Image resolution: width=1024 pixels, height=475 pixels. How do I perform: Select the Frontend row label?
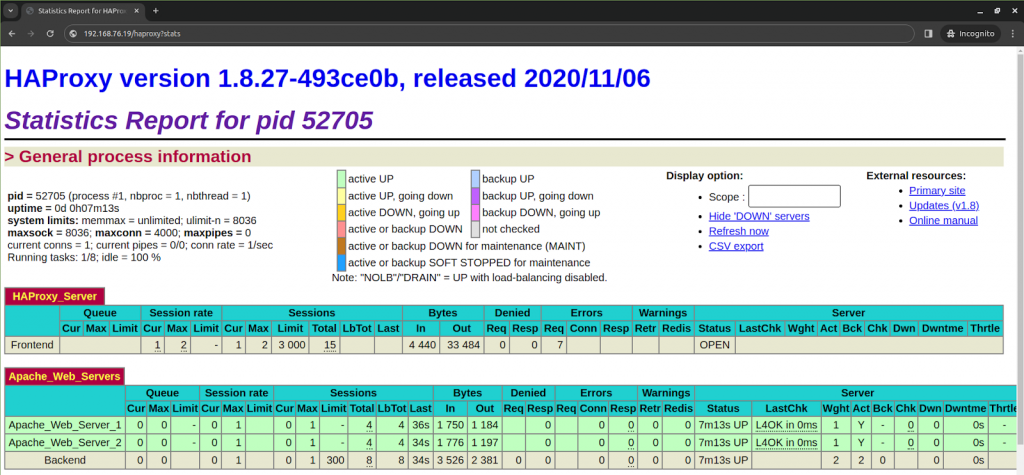click(31, 345)
